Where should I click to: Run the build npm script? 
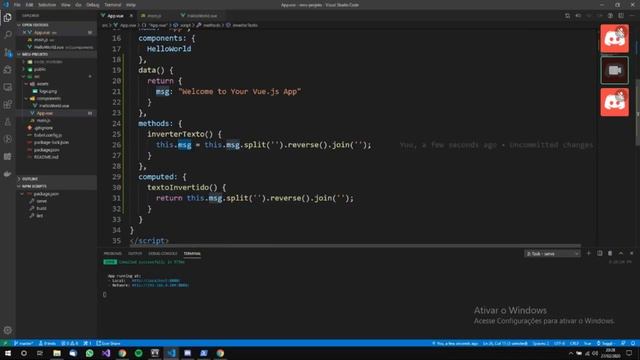[41, 208]
